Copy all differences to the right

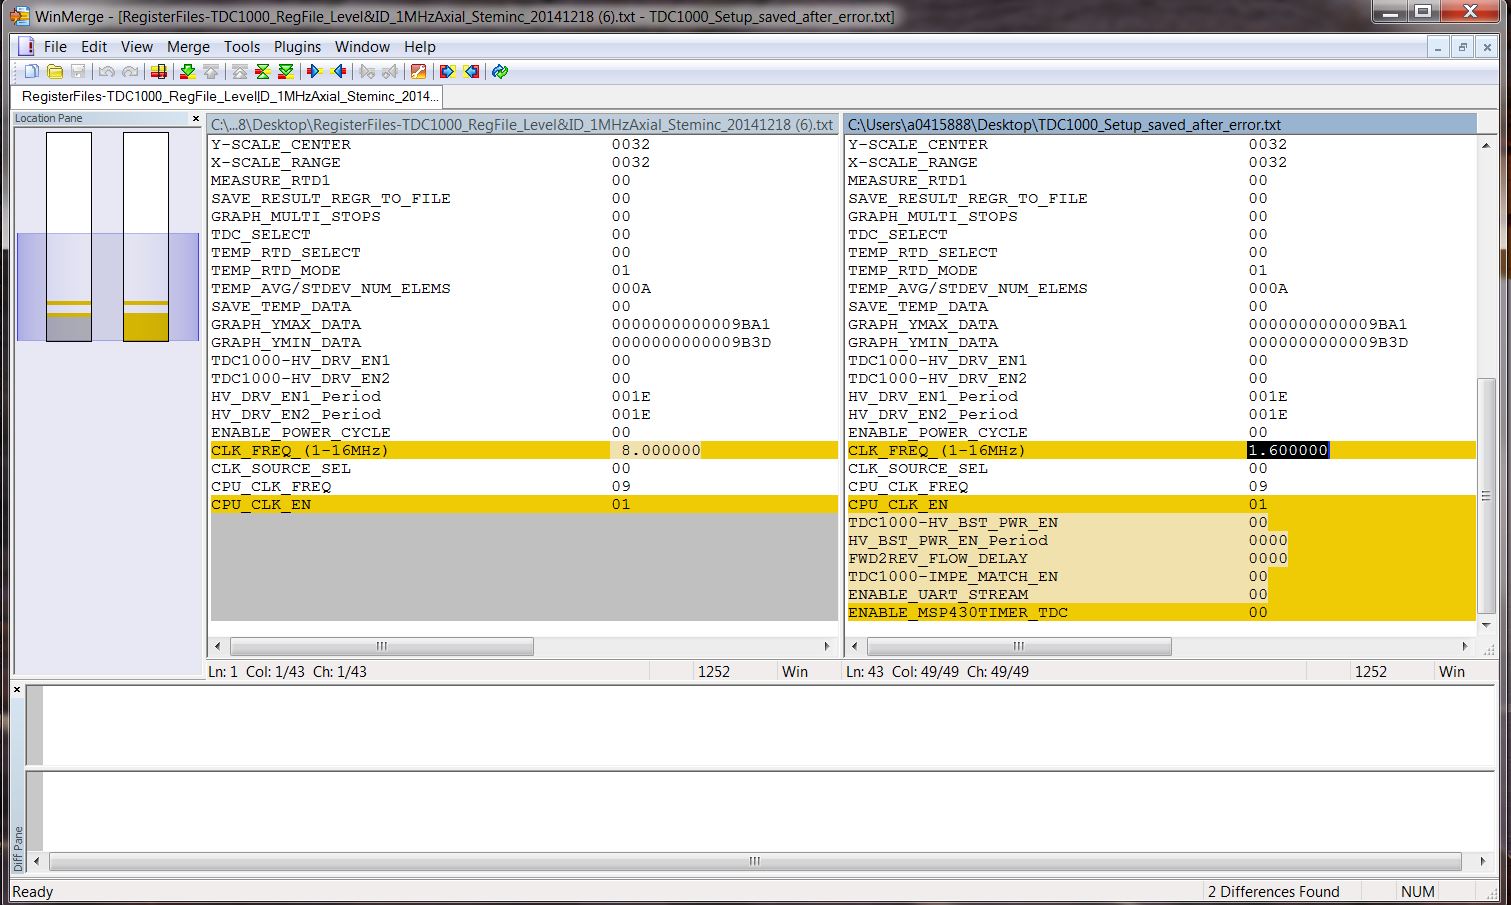click(x=447, y=71)
